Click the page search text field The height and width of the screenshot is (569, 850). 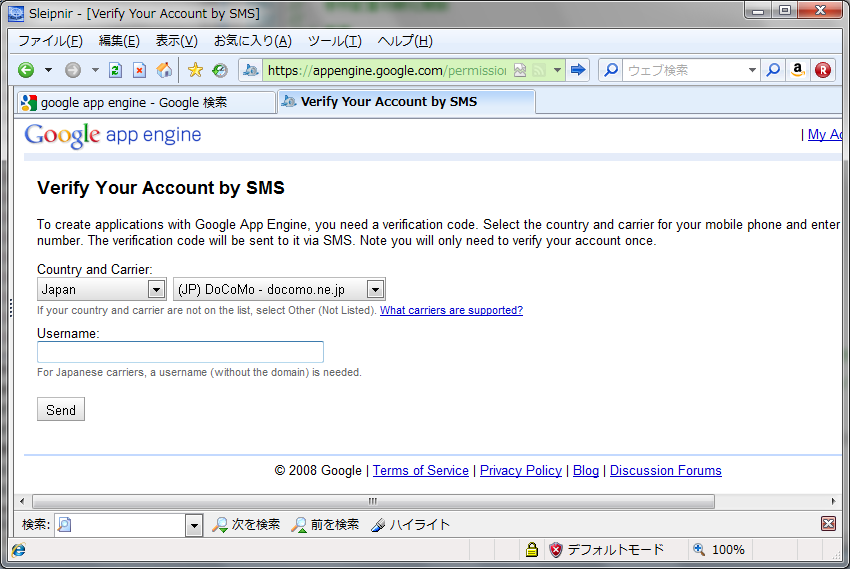(x=120, y=525)
